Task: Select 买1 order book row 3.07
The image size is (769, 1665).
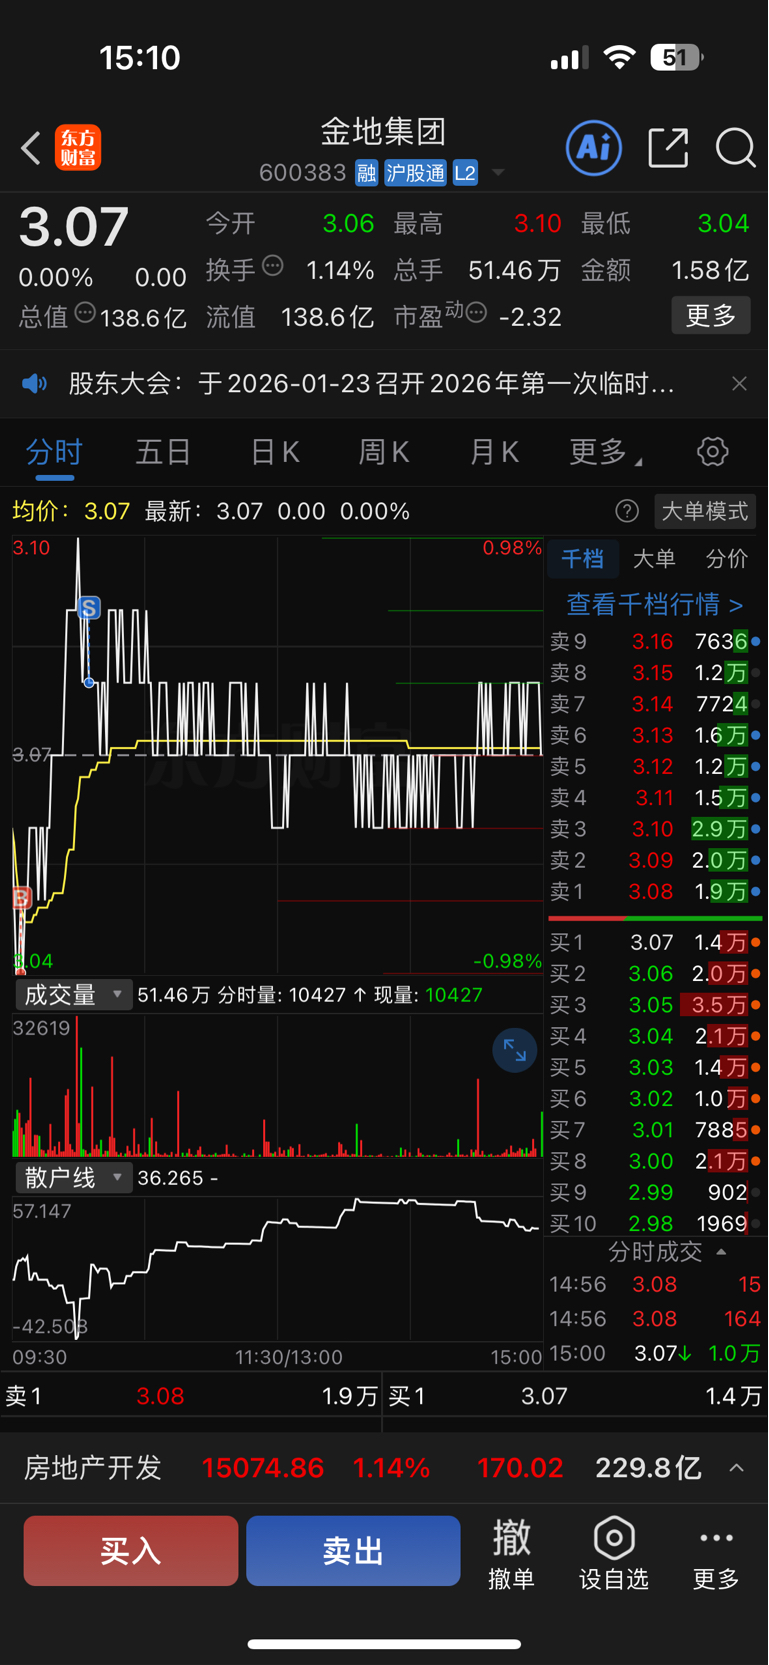Action: (655, 942)
